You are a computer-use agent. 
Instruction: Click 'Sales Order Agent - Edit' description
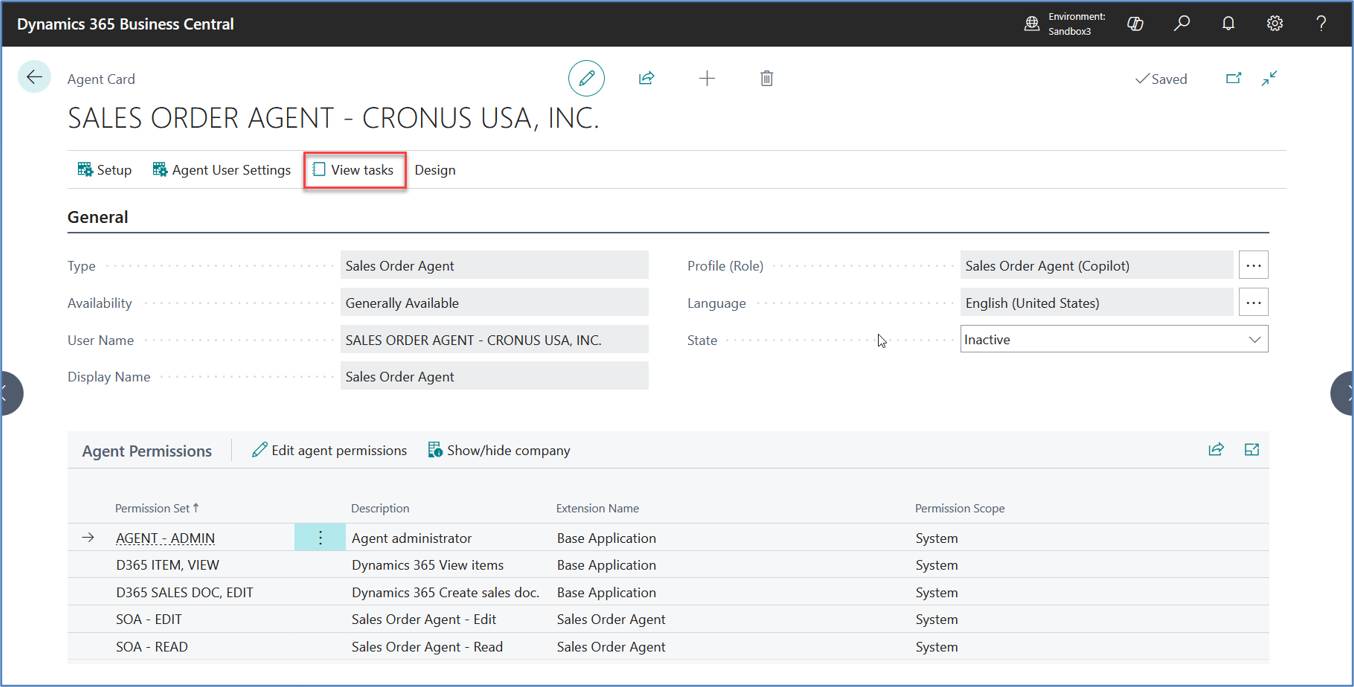click(424, 619)
